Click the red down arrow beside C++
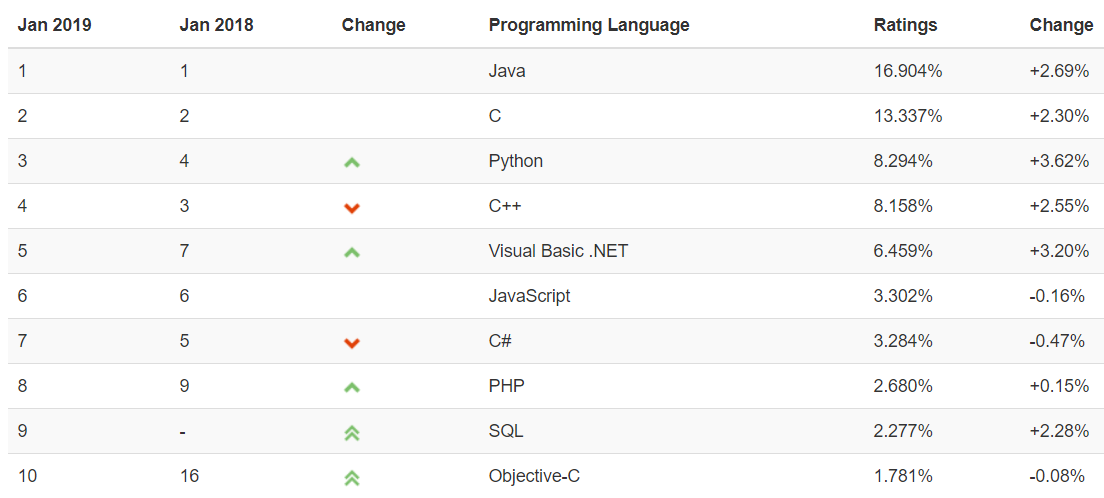The width and height of the screenshot is (1104, 498). [351, 207]
